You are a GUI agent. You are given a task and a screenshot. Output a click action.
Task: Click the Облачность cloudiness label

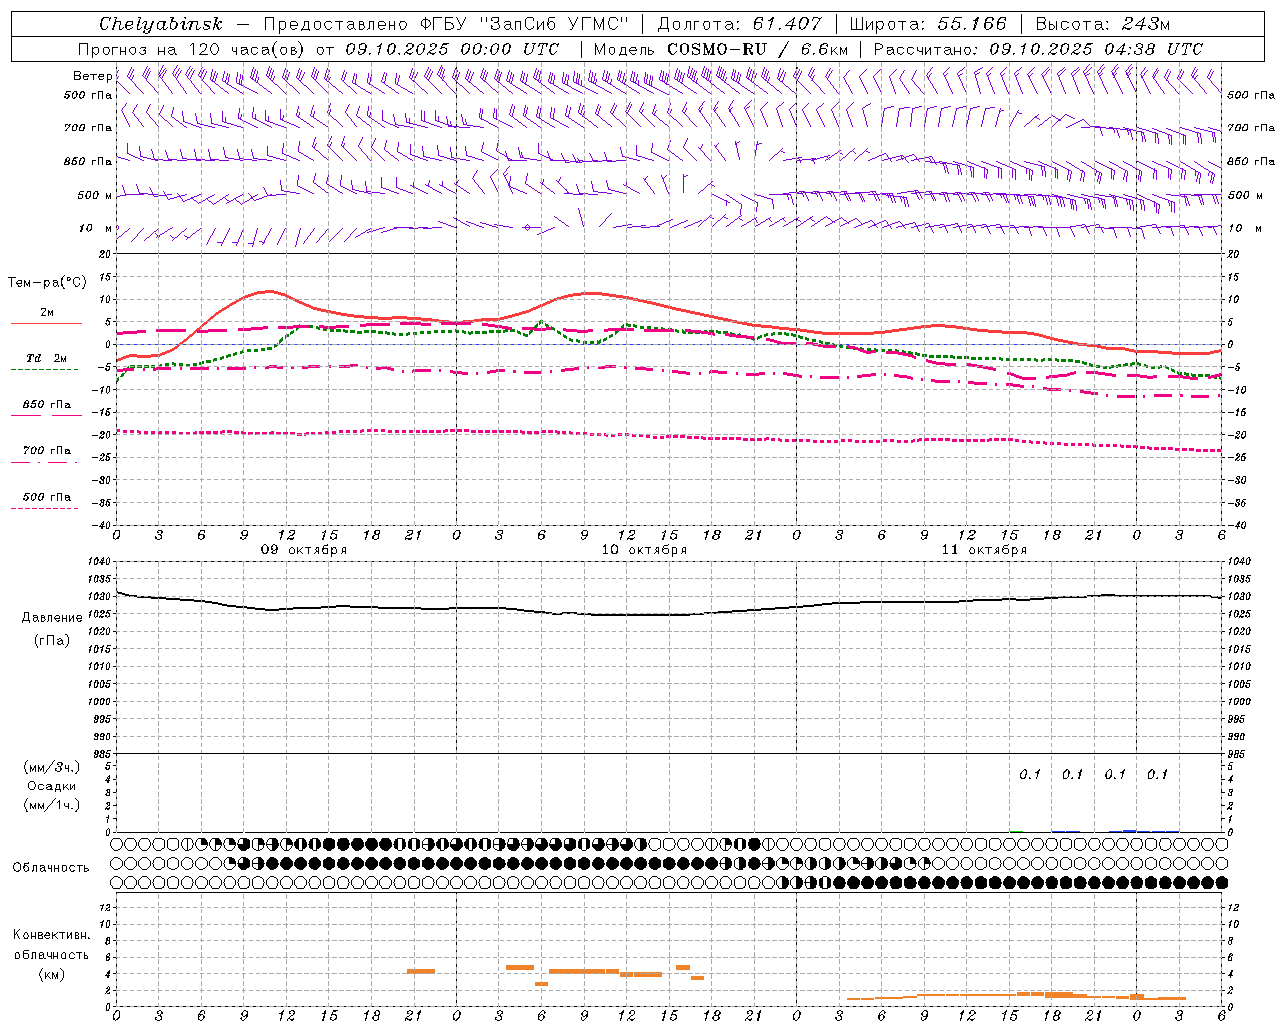pyautogui.click(x=51, y=867)
